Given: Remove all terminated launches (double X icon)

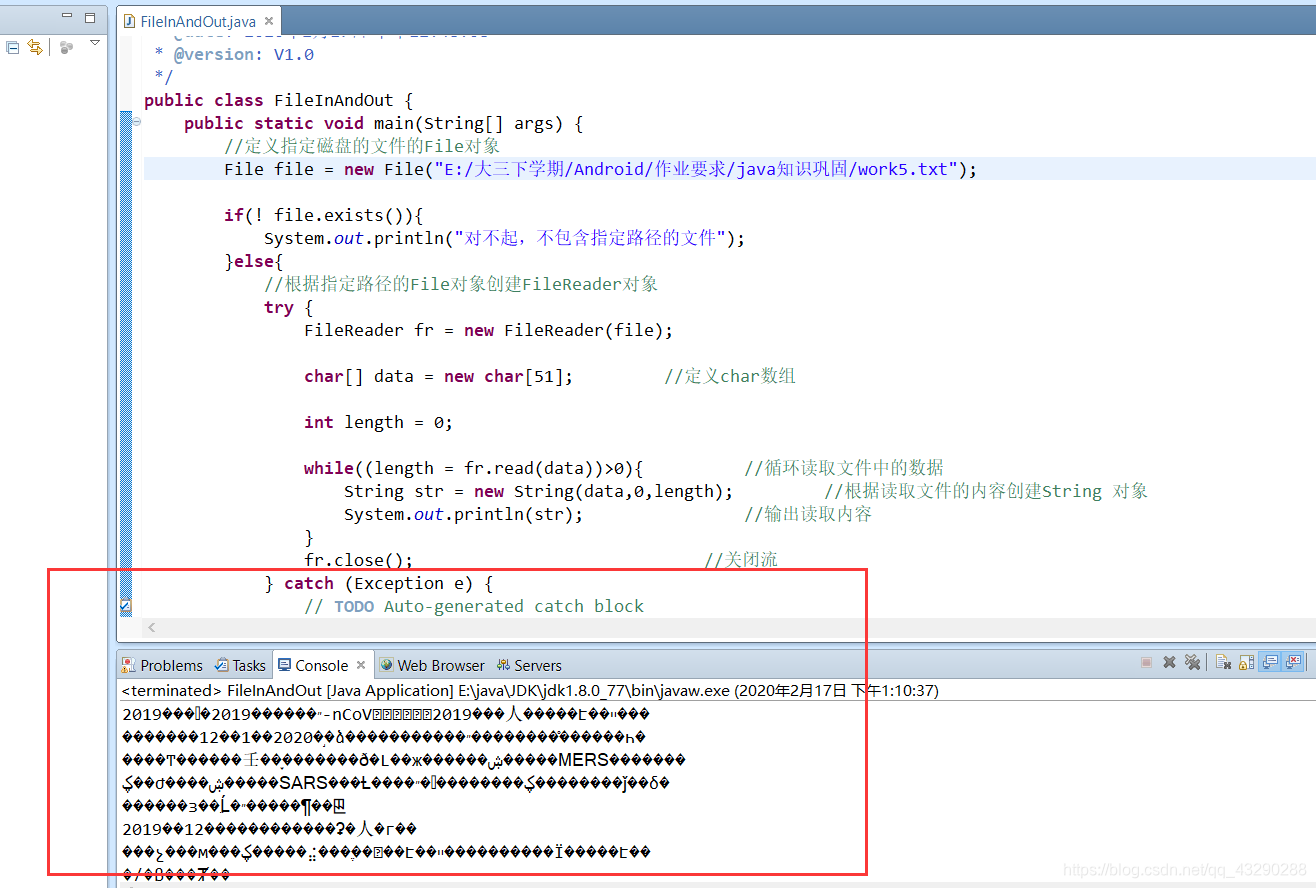Looking at the screenshot, I should point(1192,663).
